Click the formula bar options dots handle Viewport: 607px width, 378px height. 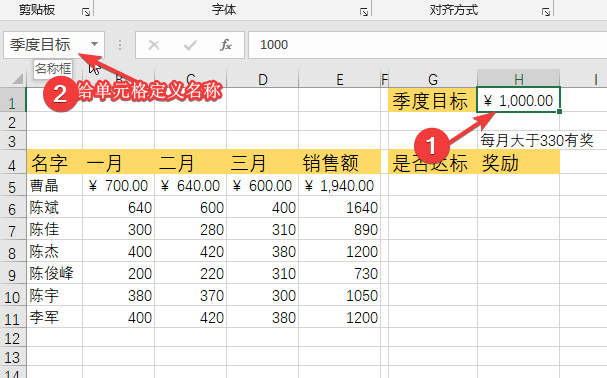point(120,45)
